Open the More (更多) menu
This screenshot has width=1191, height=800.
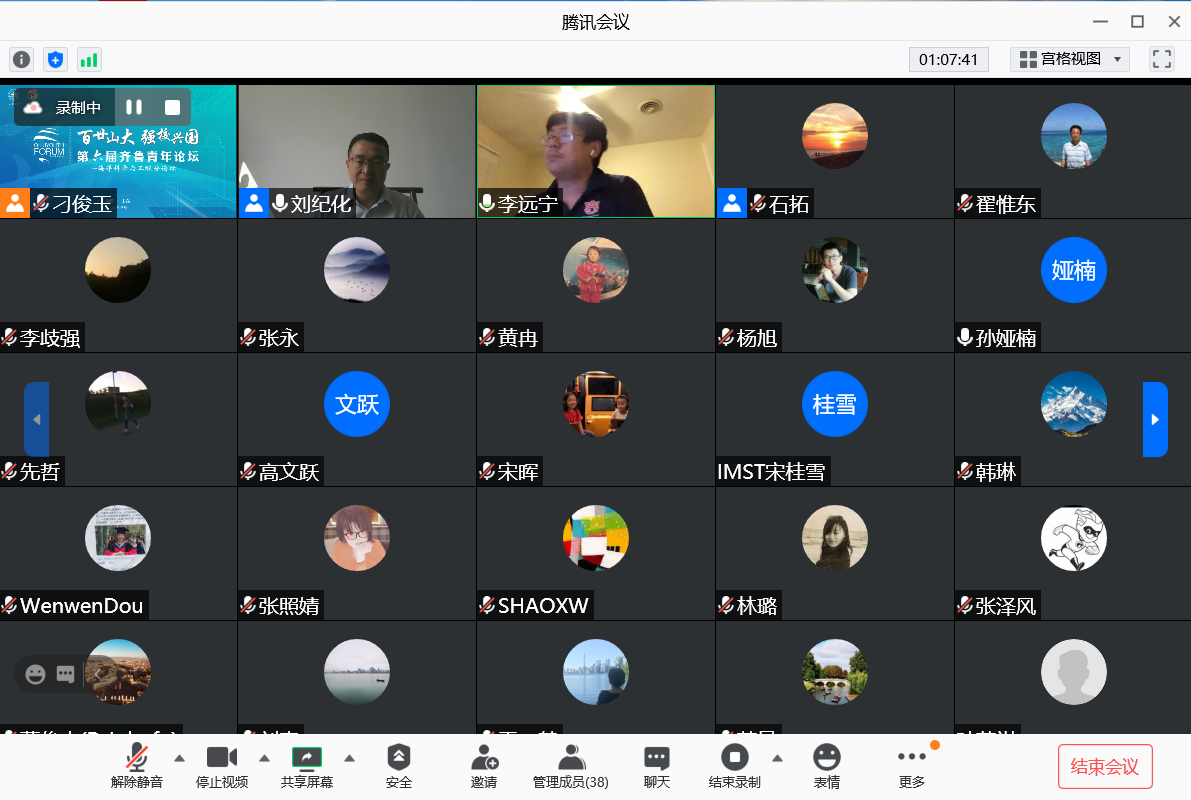point(911,766)
